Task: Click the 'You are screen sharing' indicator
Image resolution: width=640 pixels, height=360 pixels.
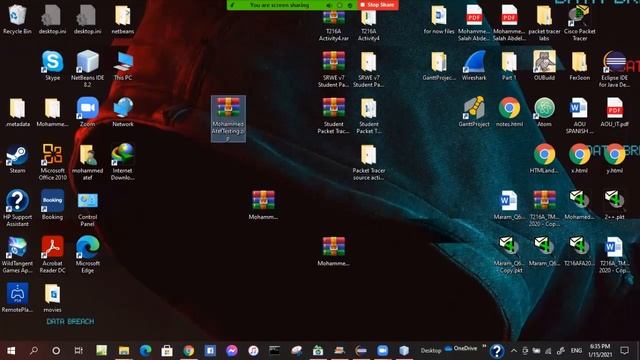Action: (x=279, y=5)
